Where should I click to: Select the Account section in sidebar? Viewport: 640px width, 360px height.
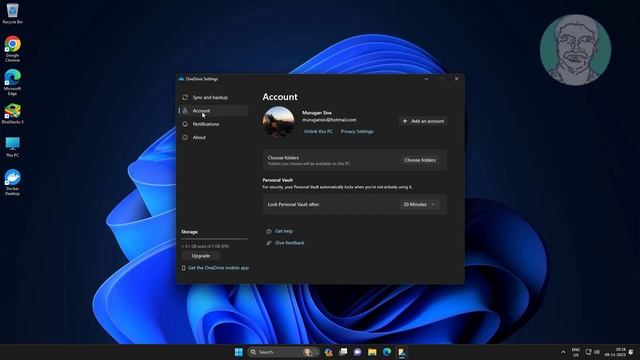213,111
